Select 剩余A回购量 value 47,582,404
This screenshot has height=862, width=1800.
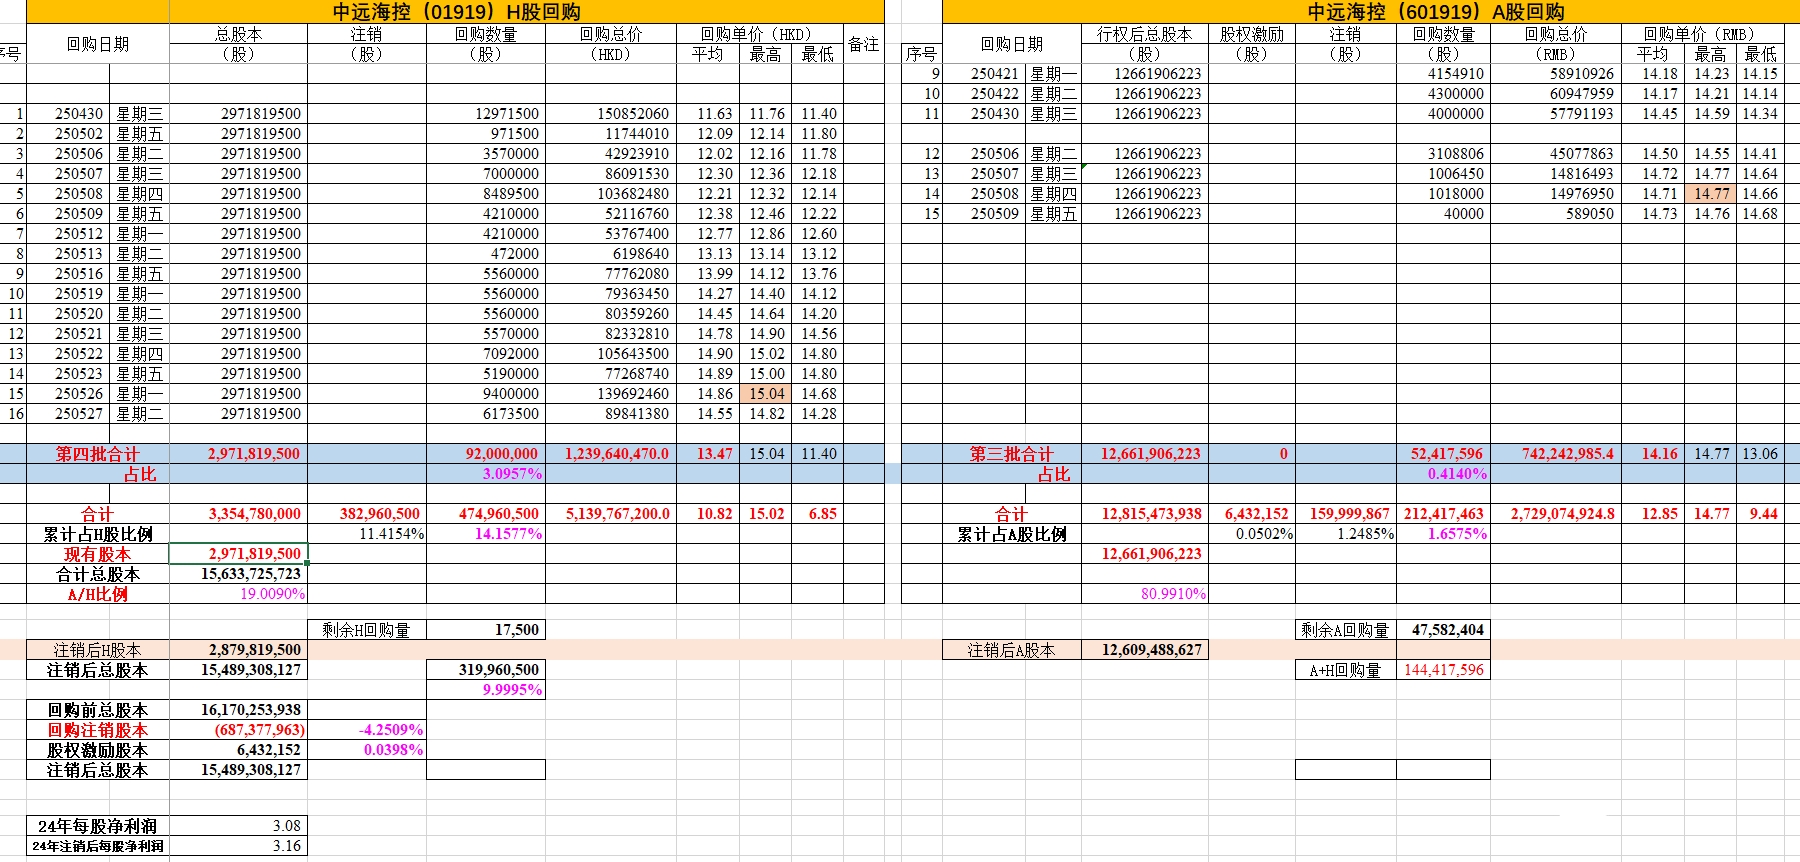point(1443,630)
